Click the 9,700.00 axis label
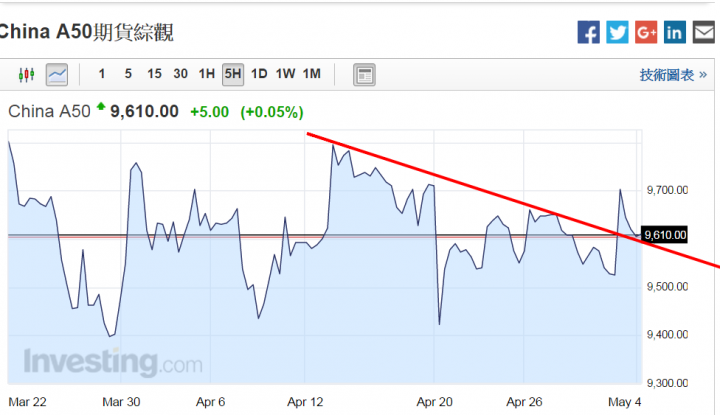 [x=667, y=190]
